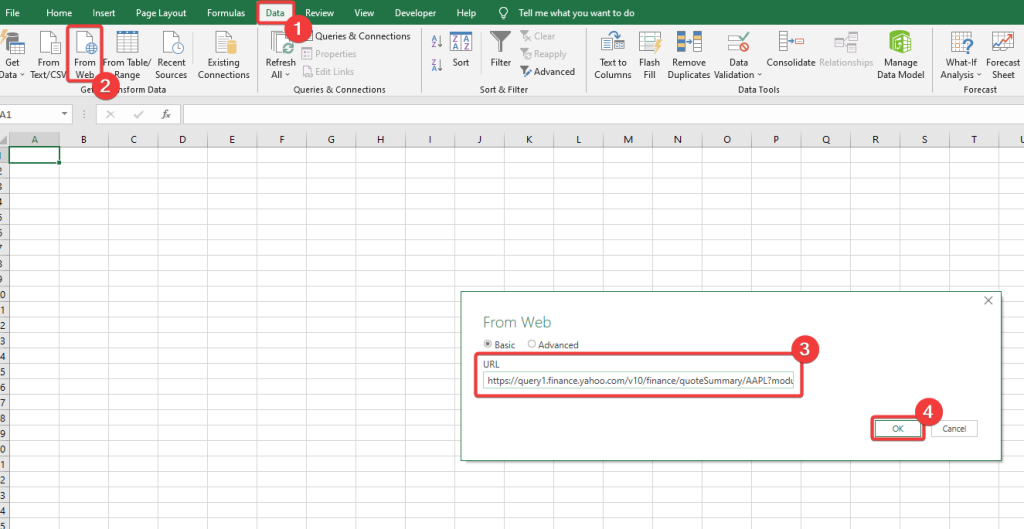Switch to the View tab
1024x529 pixels.
[x=364, y=13]
